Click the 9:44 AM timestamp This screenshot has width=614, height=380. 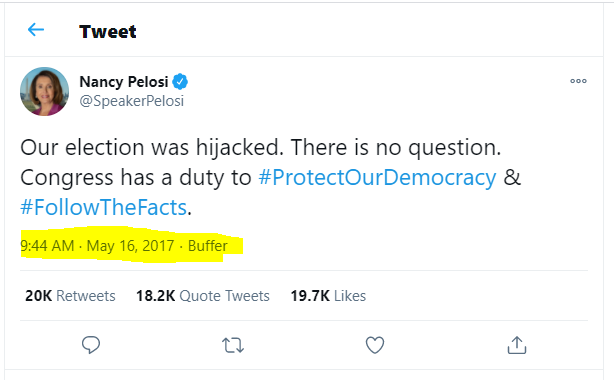(47, 246)
